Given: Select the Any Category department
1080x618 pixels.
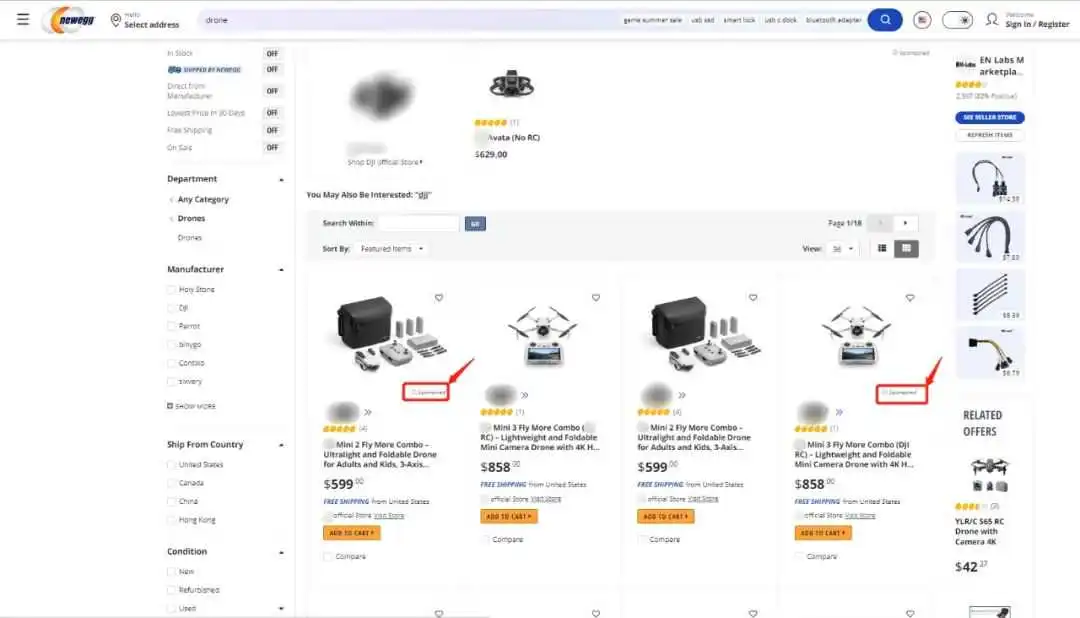Looking at the screenshot, I should [202, 199].
